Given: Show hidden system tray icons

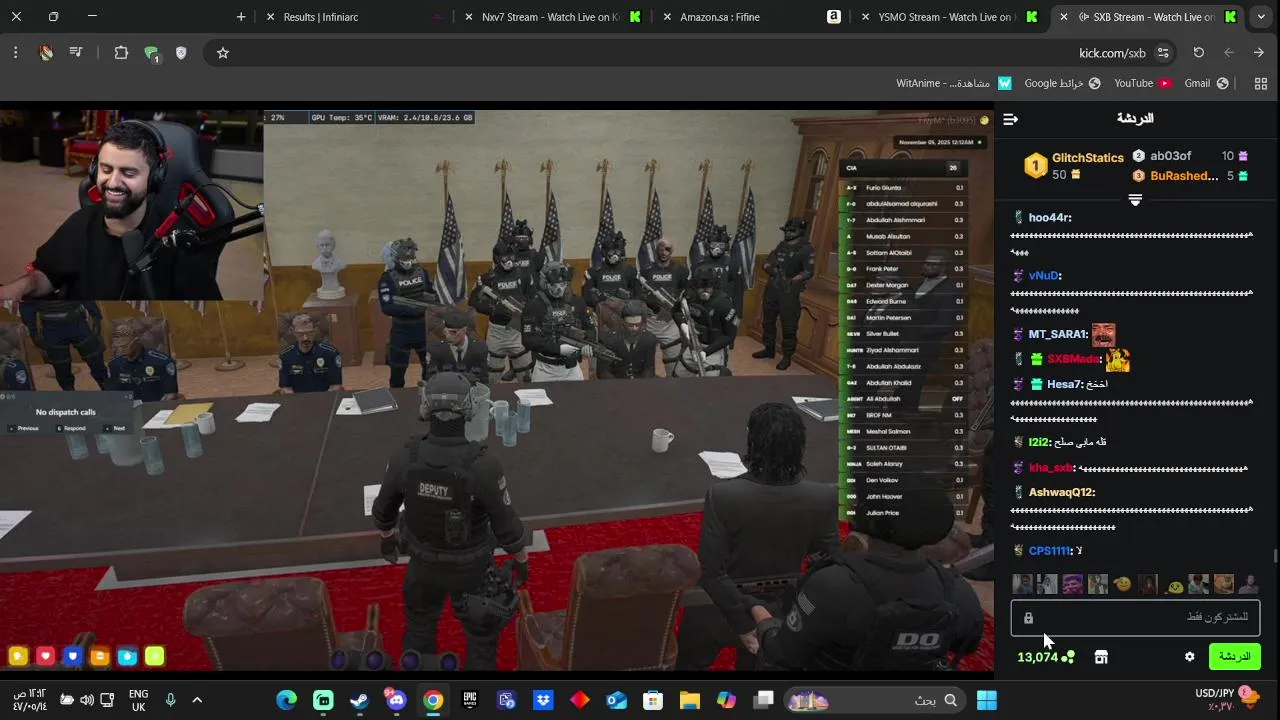Looking at the screenshot, I should (x=197, y=700).
